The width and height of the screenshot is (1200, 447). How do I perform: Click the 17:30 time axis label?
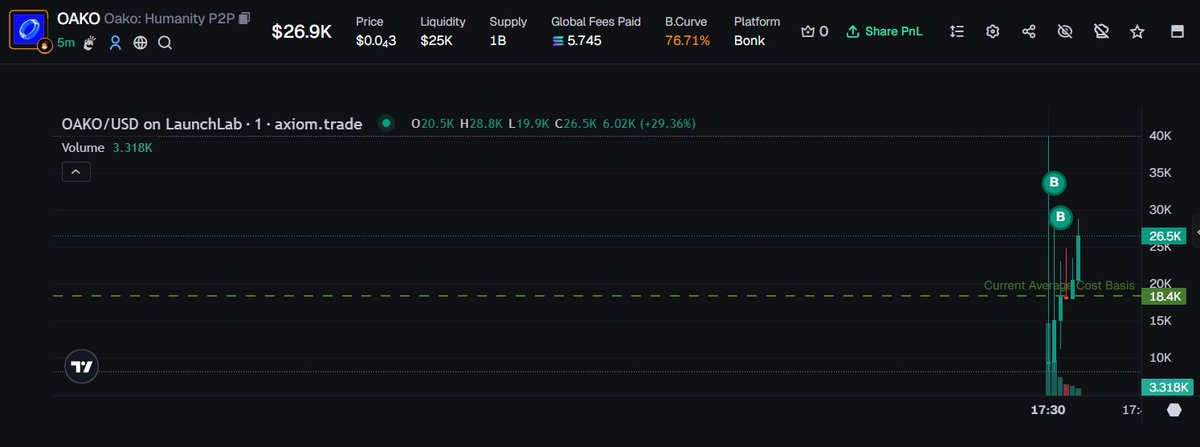1048,410
